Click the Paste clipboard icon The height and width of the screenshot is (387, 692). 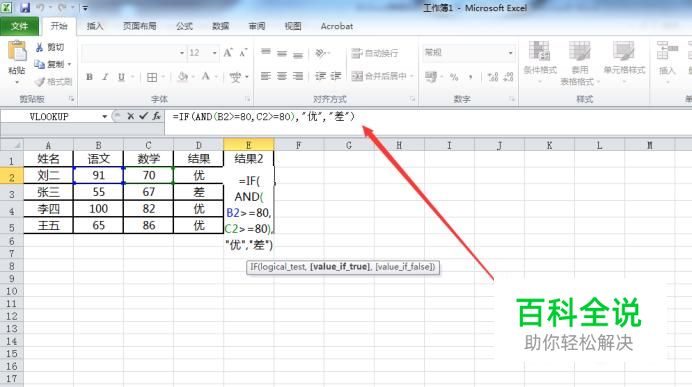17,52
